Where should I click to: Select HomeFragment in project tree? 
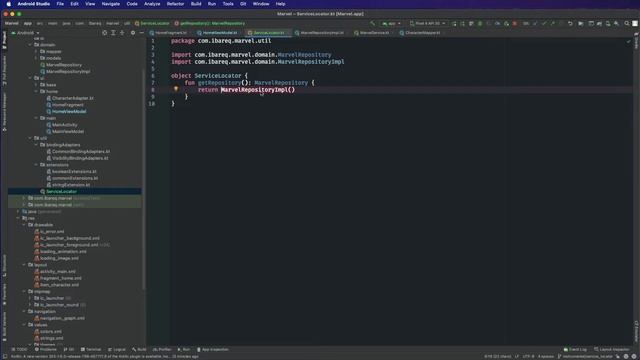68,105
